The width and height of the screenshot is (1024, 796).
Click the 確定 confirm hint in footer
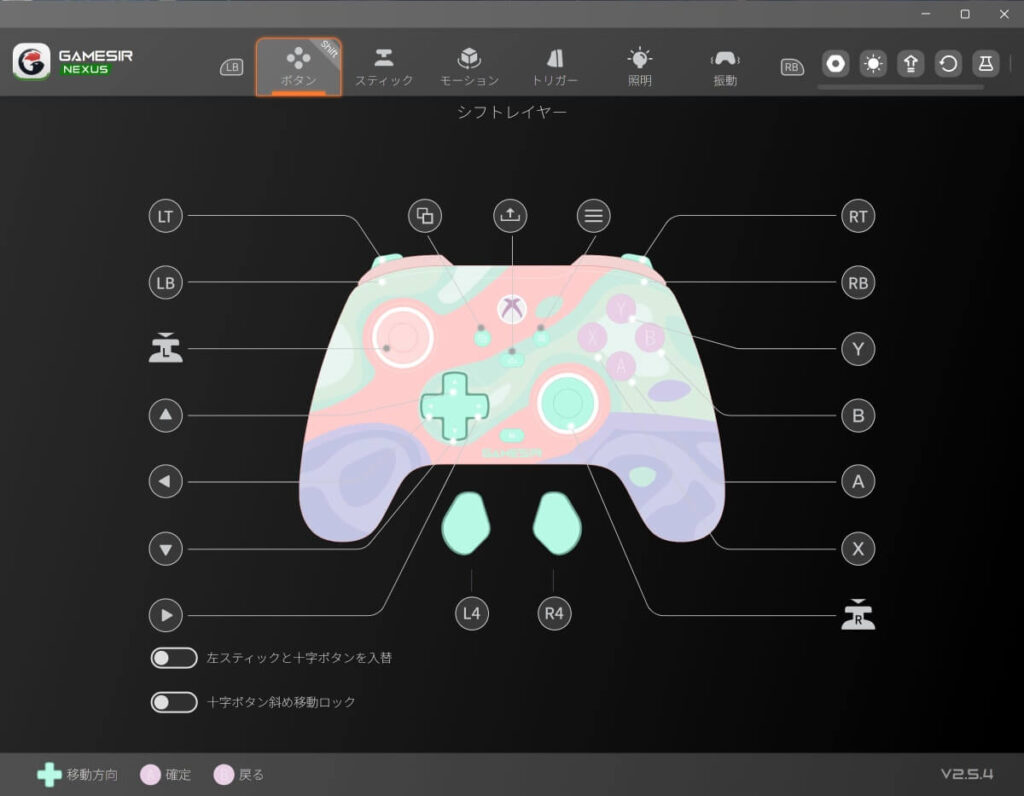[166, 774]
